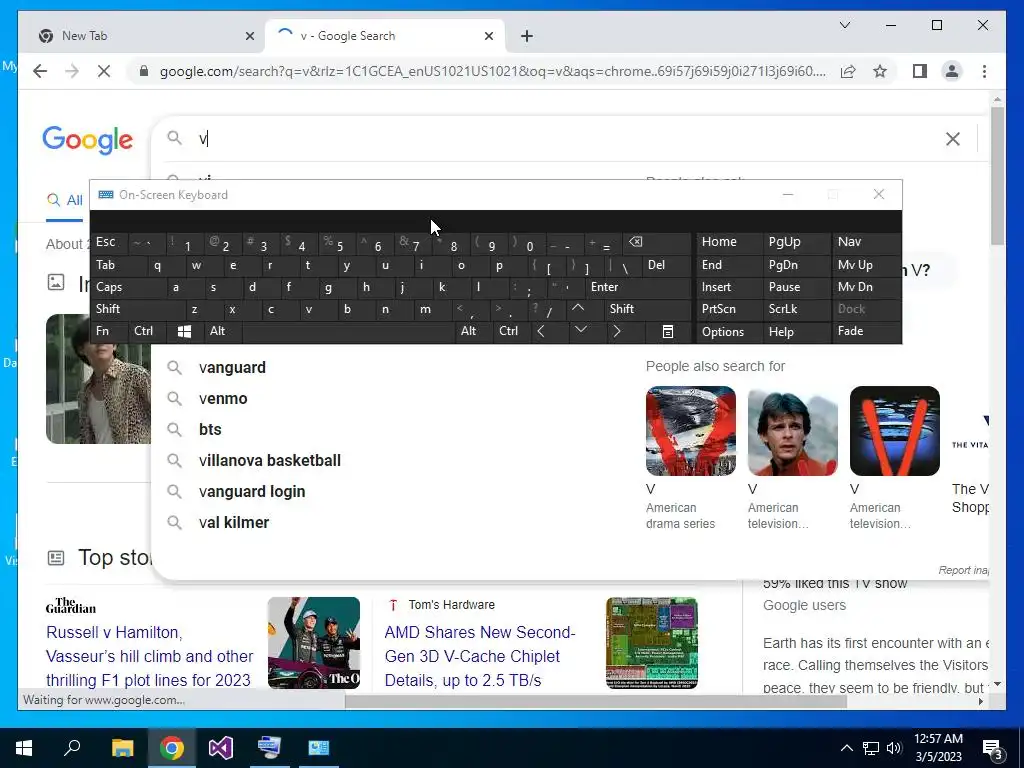Toggle left Alt on the on-screen keyboard

point(222,332)
